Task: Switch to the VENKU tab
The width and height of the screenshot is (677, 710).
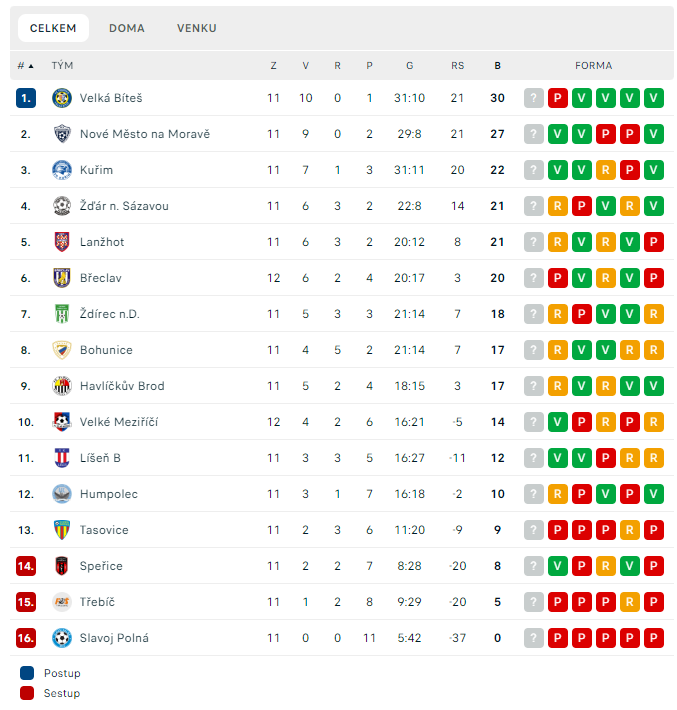Action: tap(197, 28)
